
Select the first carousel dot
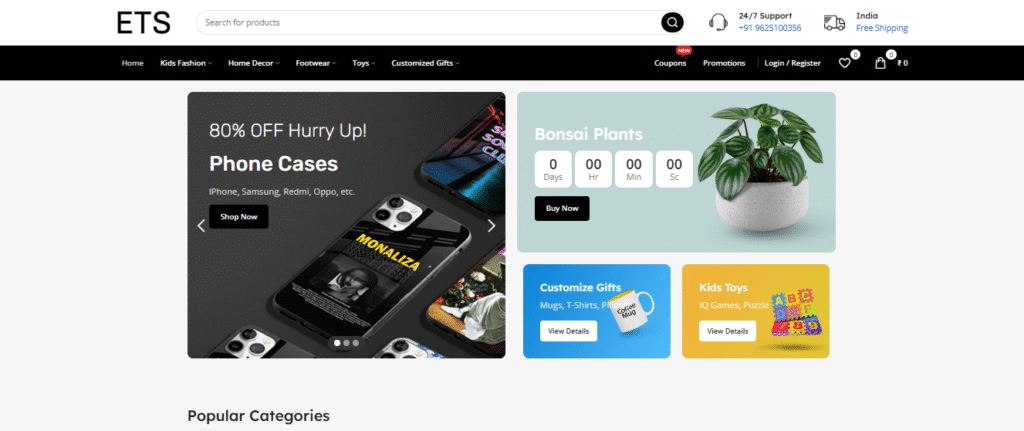click(337, 342)
